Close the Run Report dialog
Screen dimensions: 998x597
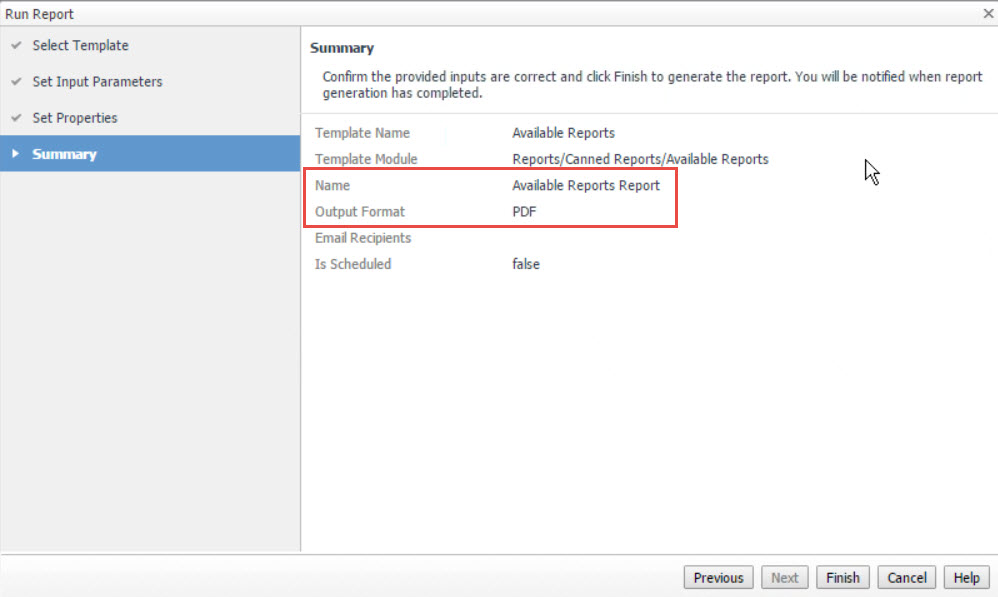987,13
